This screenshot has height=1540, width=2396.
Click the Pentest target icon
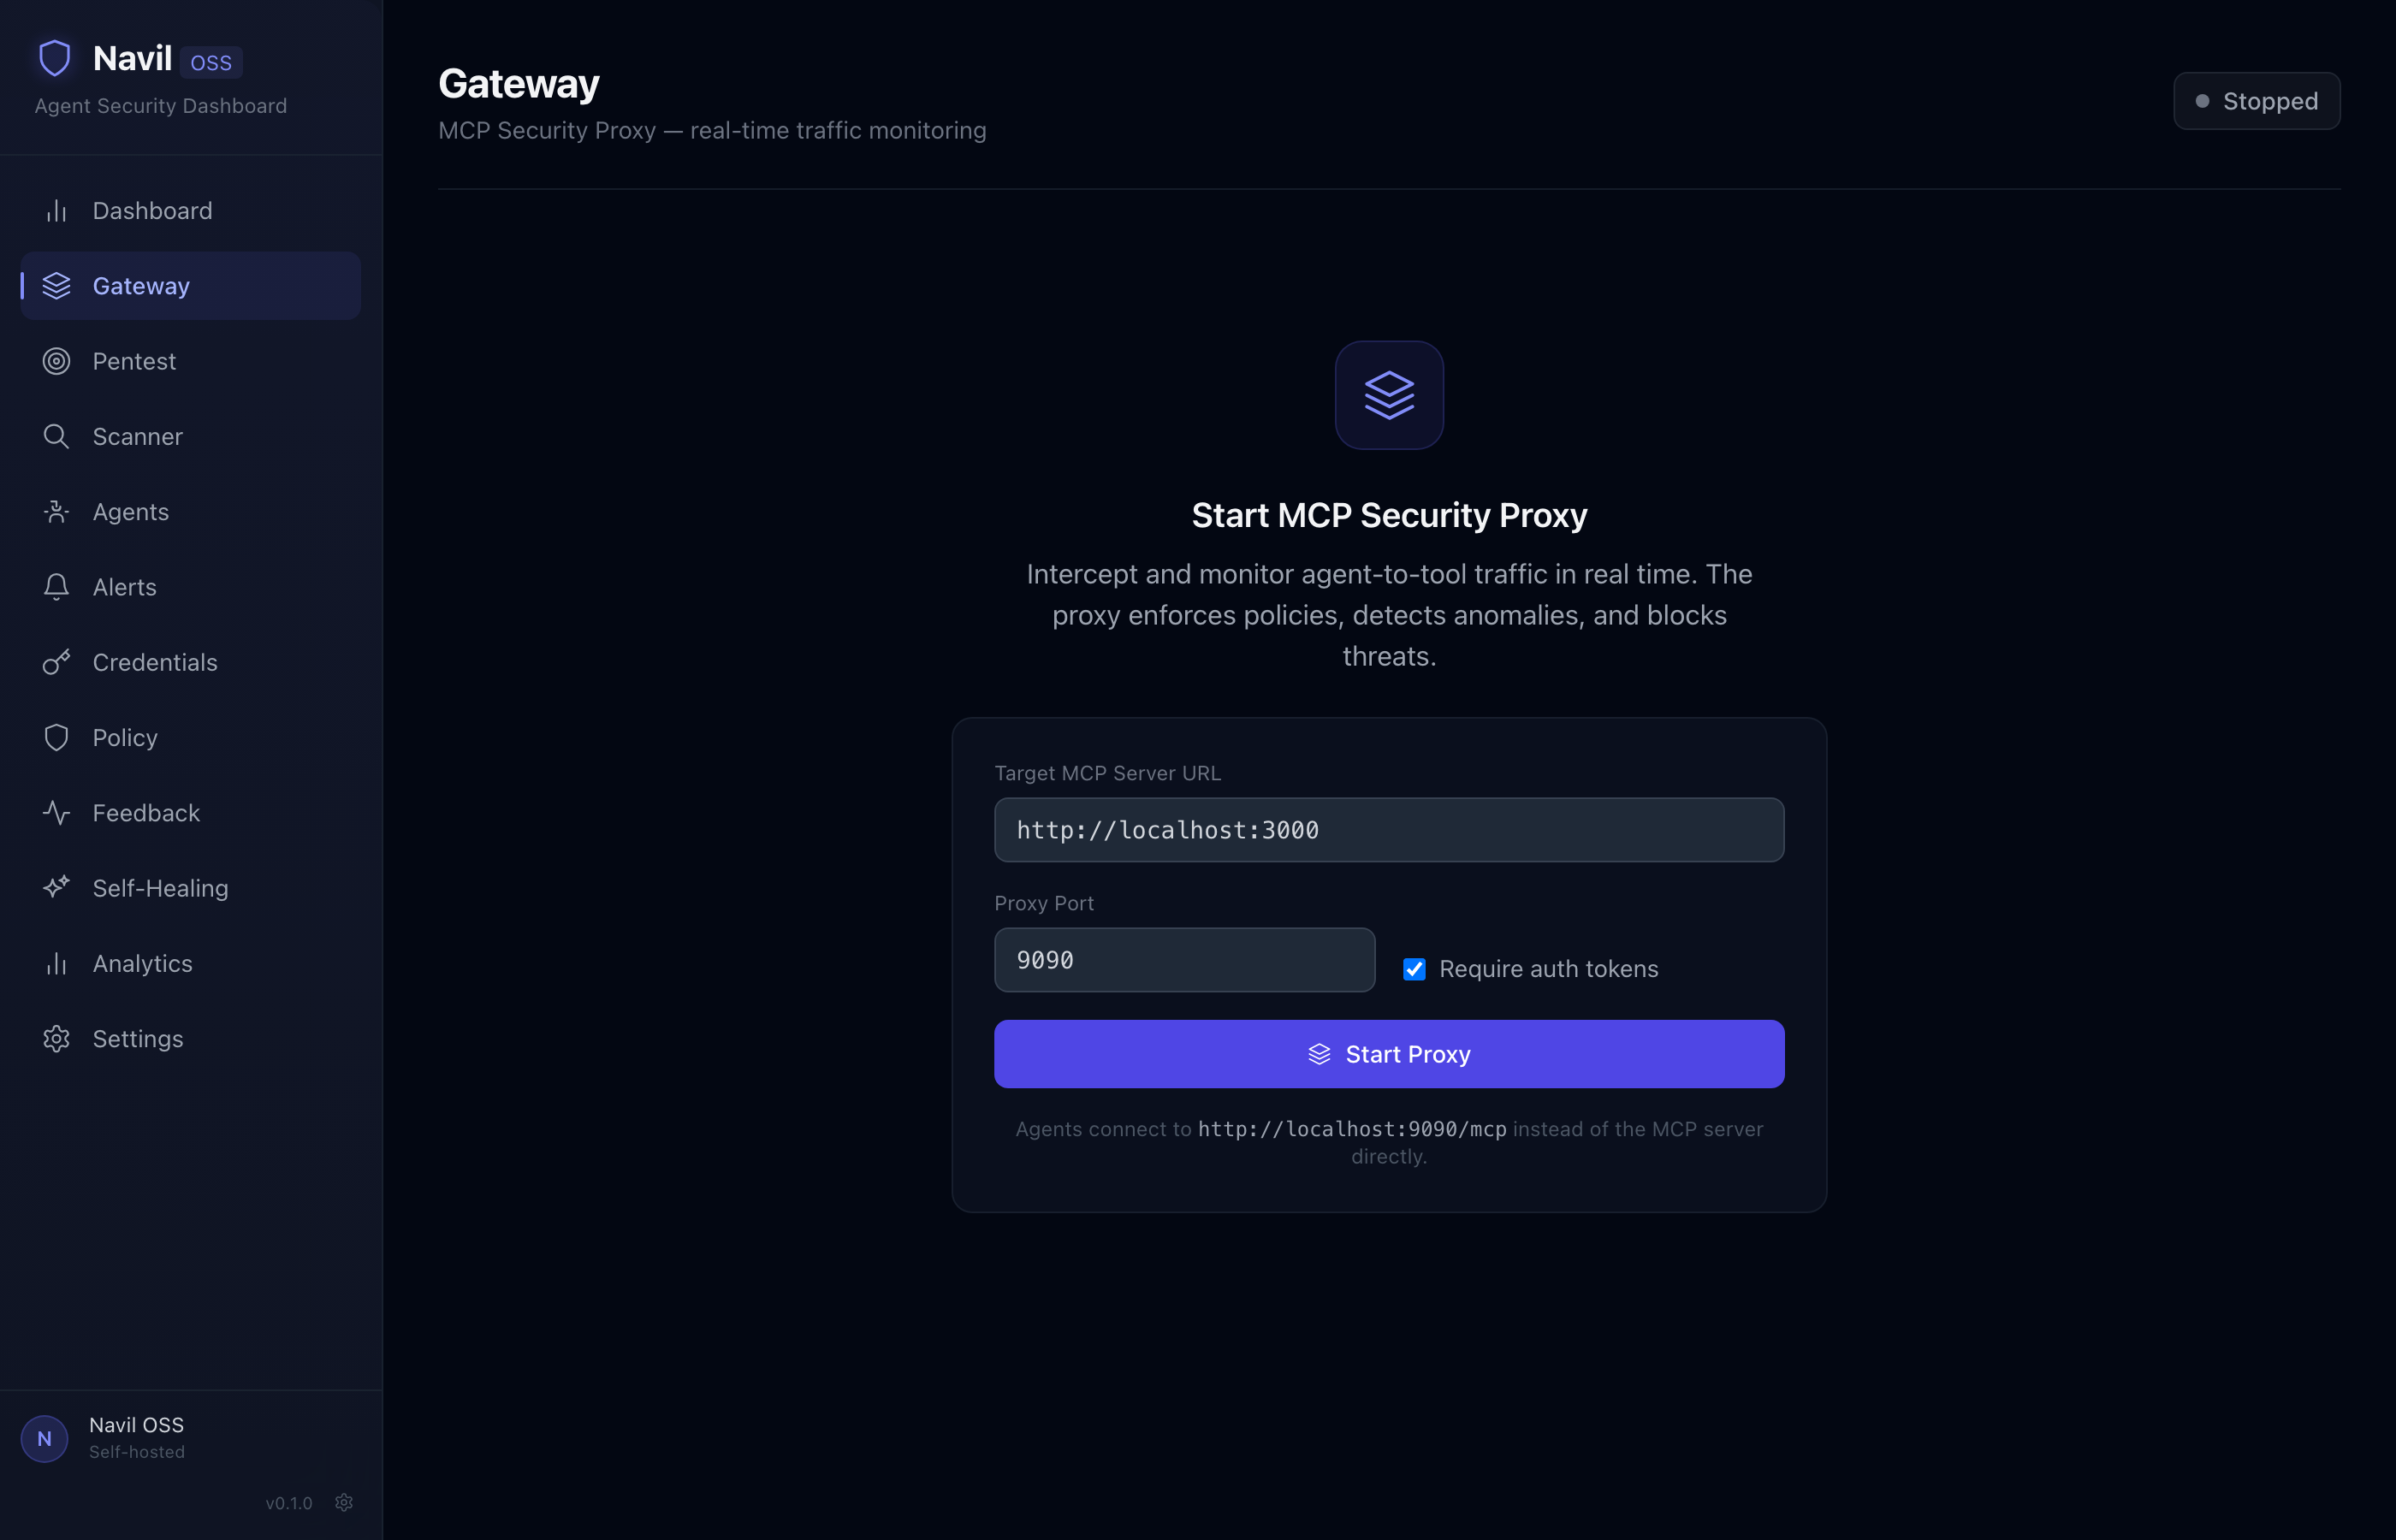coord(56,361)
